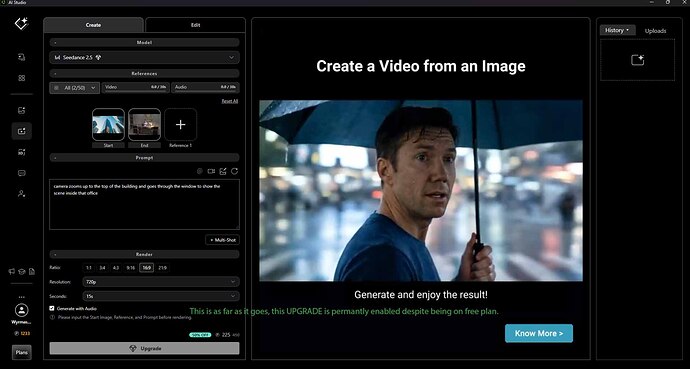Select the Audio references filter

206,88
